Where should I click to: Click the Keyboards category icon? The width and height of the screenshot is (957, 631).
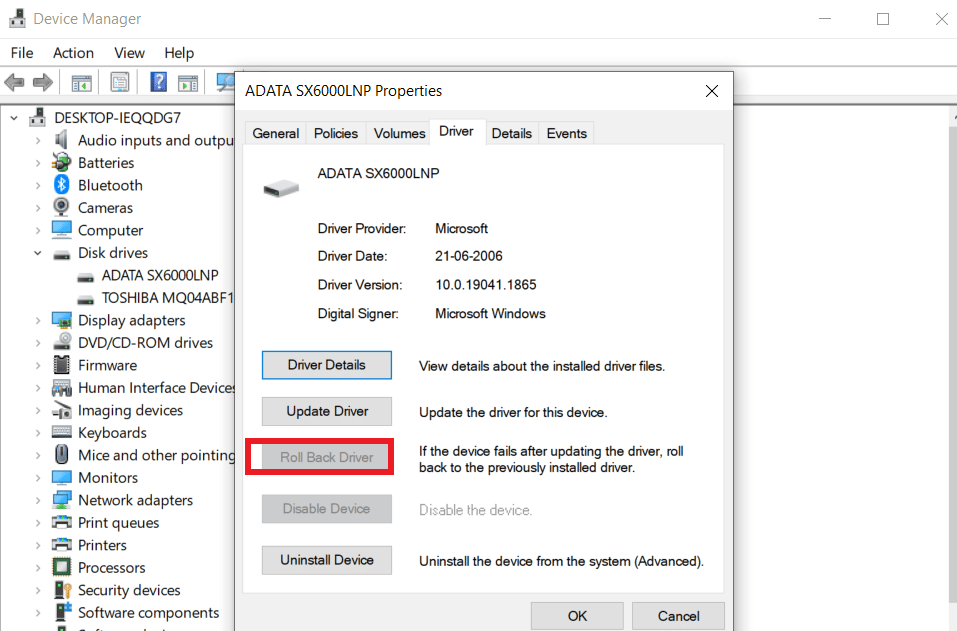[x=62, y=432]
